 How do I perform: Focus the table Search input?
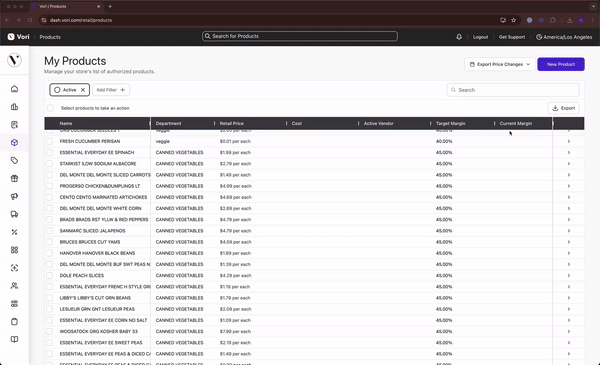[513, 90]
